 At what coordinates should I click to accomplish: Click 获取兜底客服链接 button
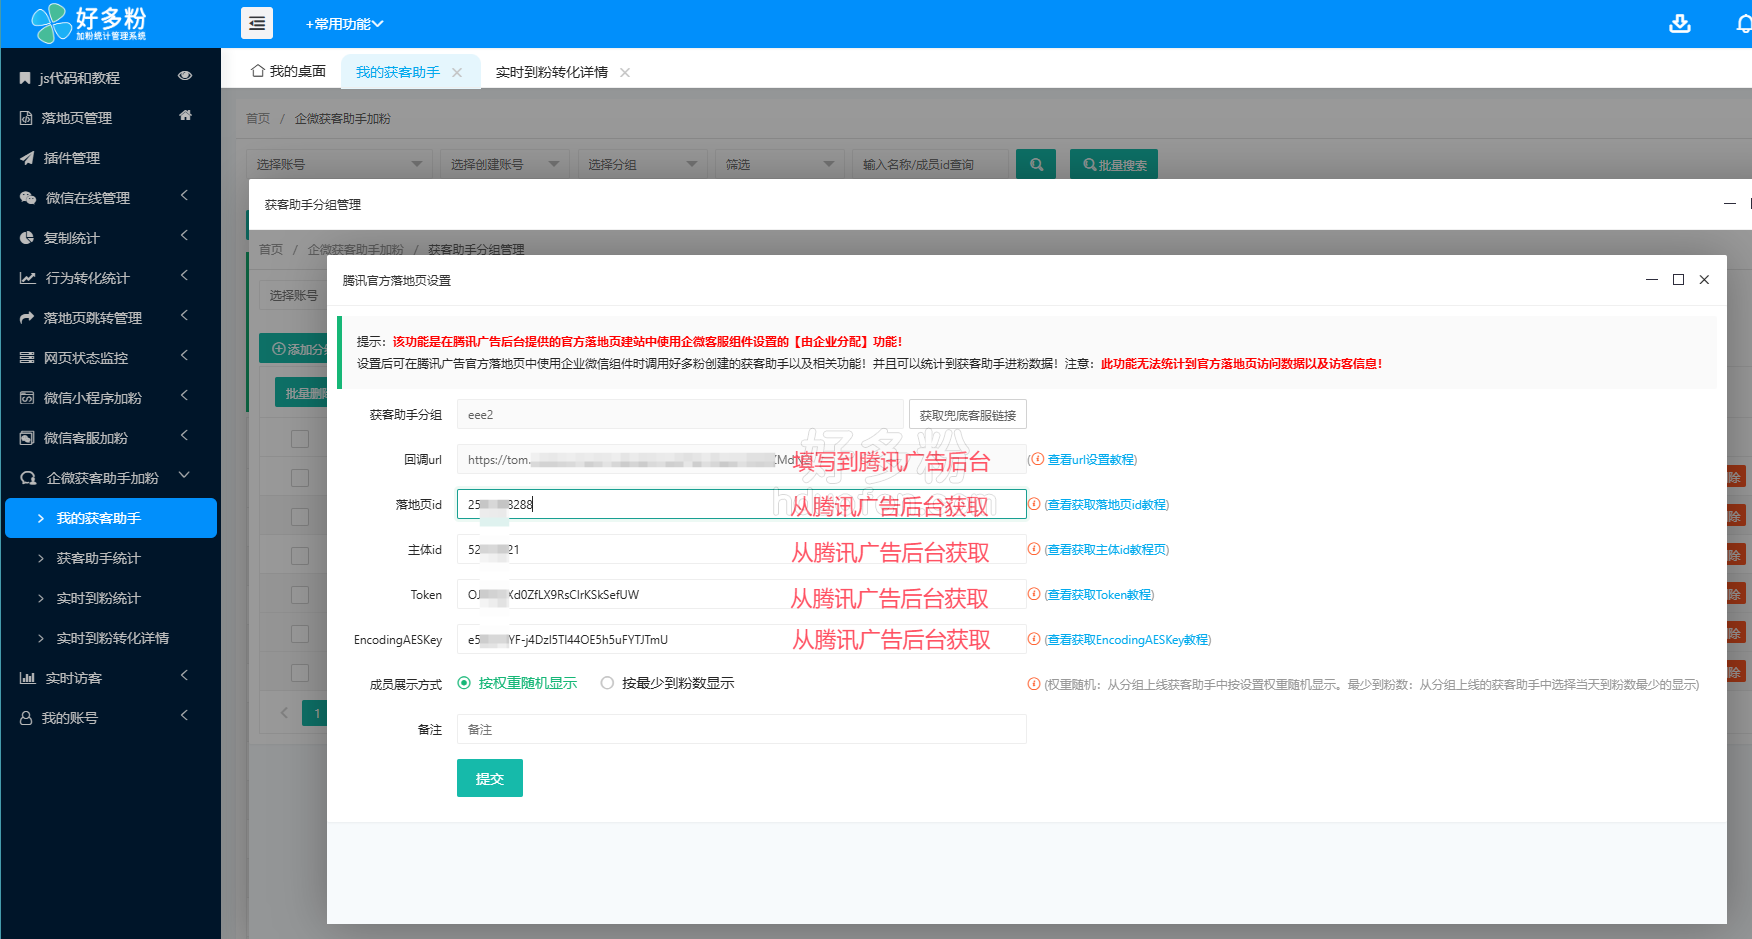[967, 415]
